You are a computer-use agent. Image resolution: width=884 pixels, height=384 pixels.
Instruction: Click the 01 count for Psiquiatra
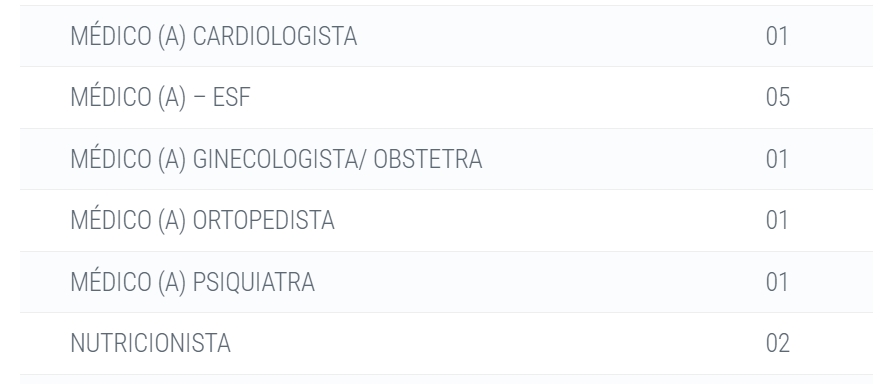777,282
